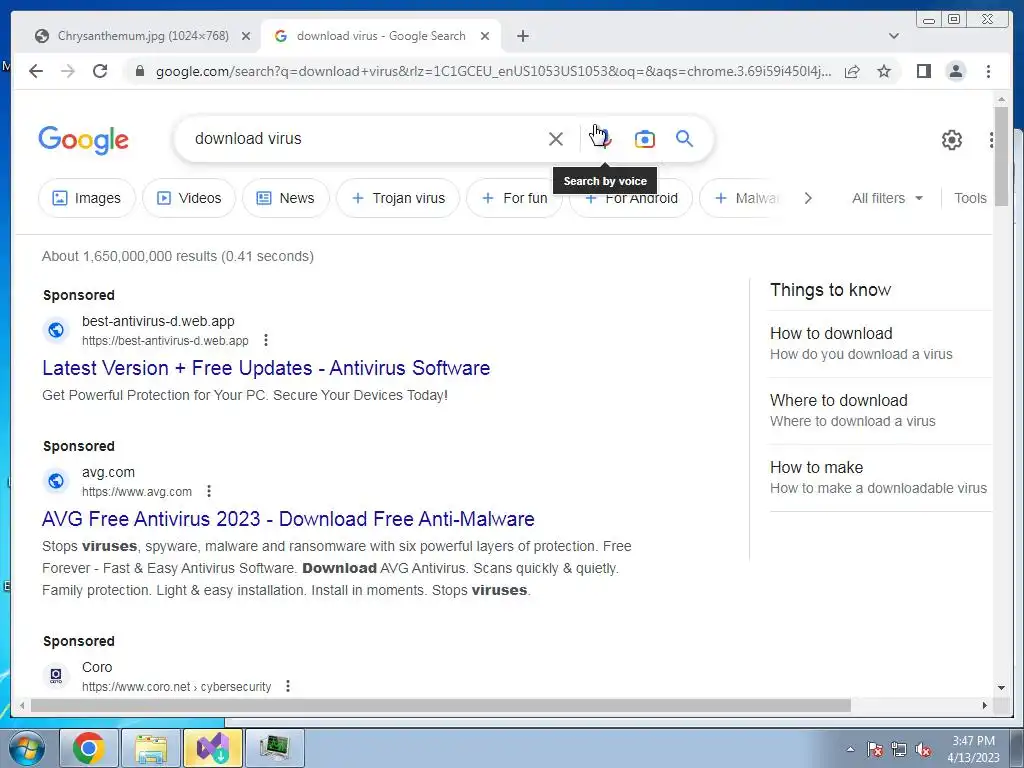1024x768 pixels.
Task: Click the horizontal scrollbar right arrow
Action: 985,705
